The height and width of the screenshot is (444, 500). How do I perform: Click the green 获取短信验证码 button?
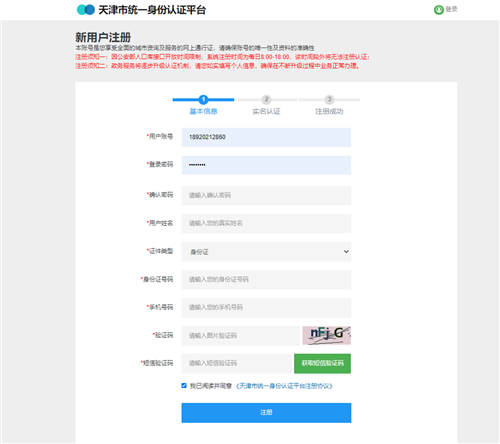tap(322, 363)
